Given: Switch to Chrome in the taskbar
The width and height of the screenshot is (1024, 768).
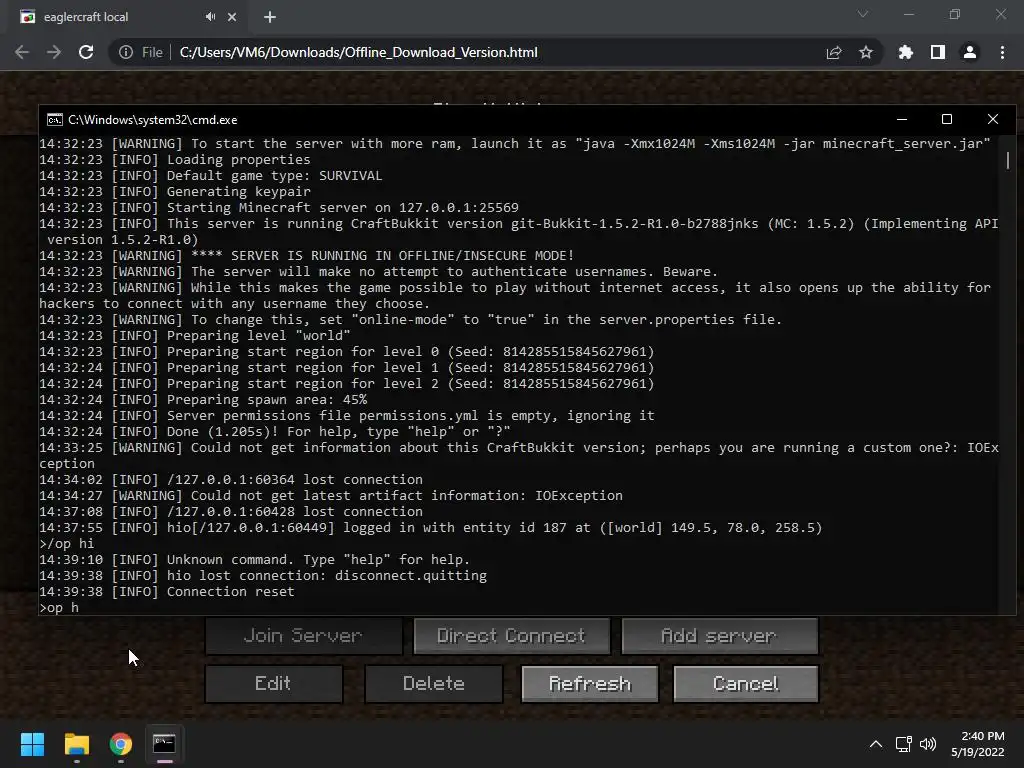Looking at the screenshot, I should pyautogui.click(x=121, y=744).
